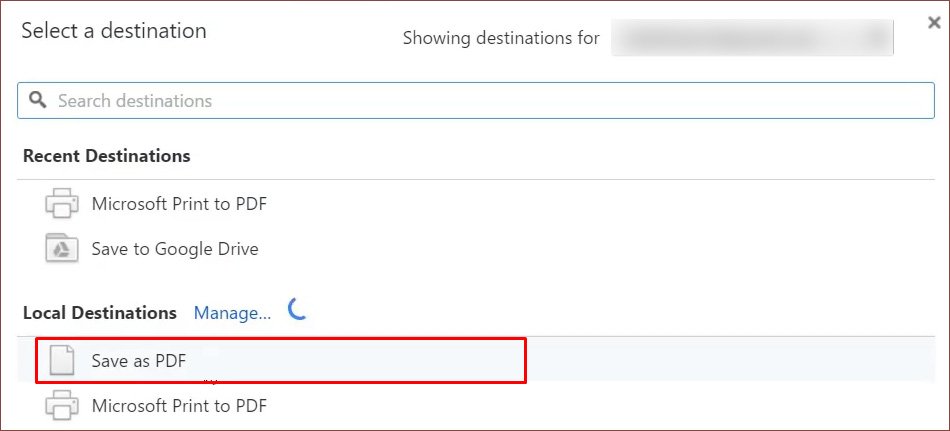The width and height of the screenshot is (950, 431).
Task: Open the Manage... local destinations link
Action: click(x=232, y=313)
